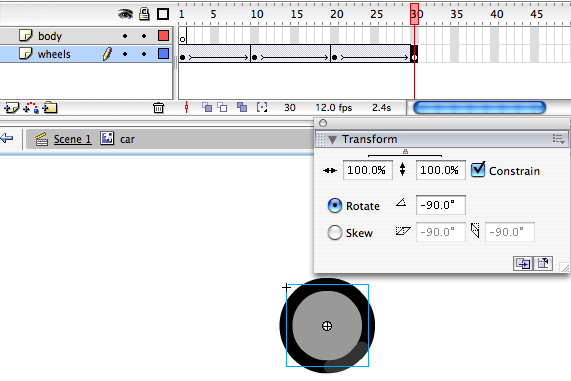
Task: Open the Transform panel options menu
Action: 558,139
